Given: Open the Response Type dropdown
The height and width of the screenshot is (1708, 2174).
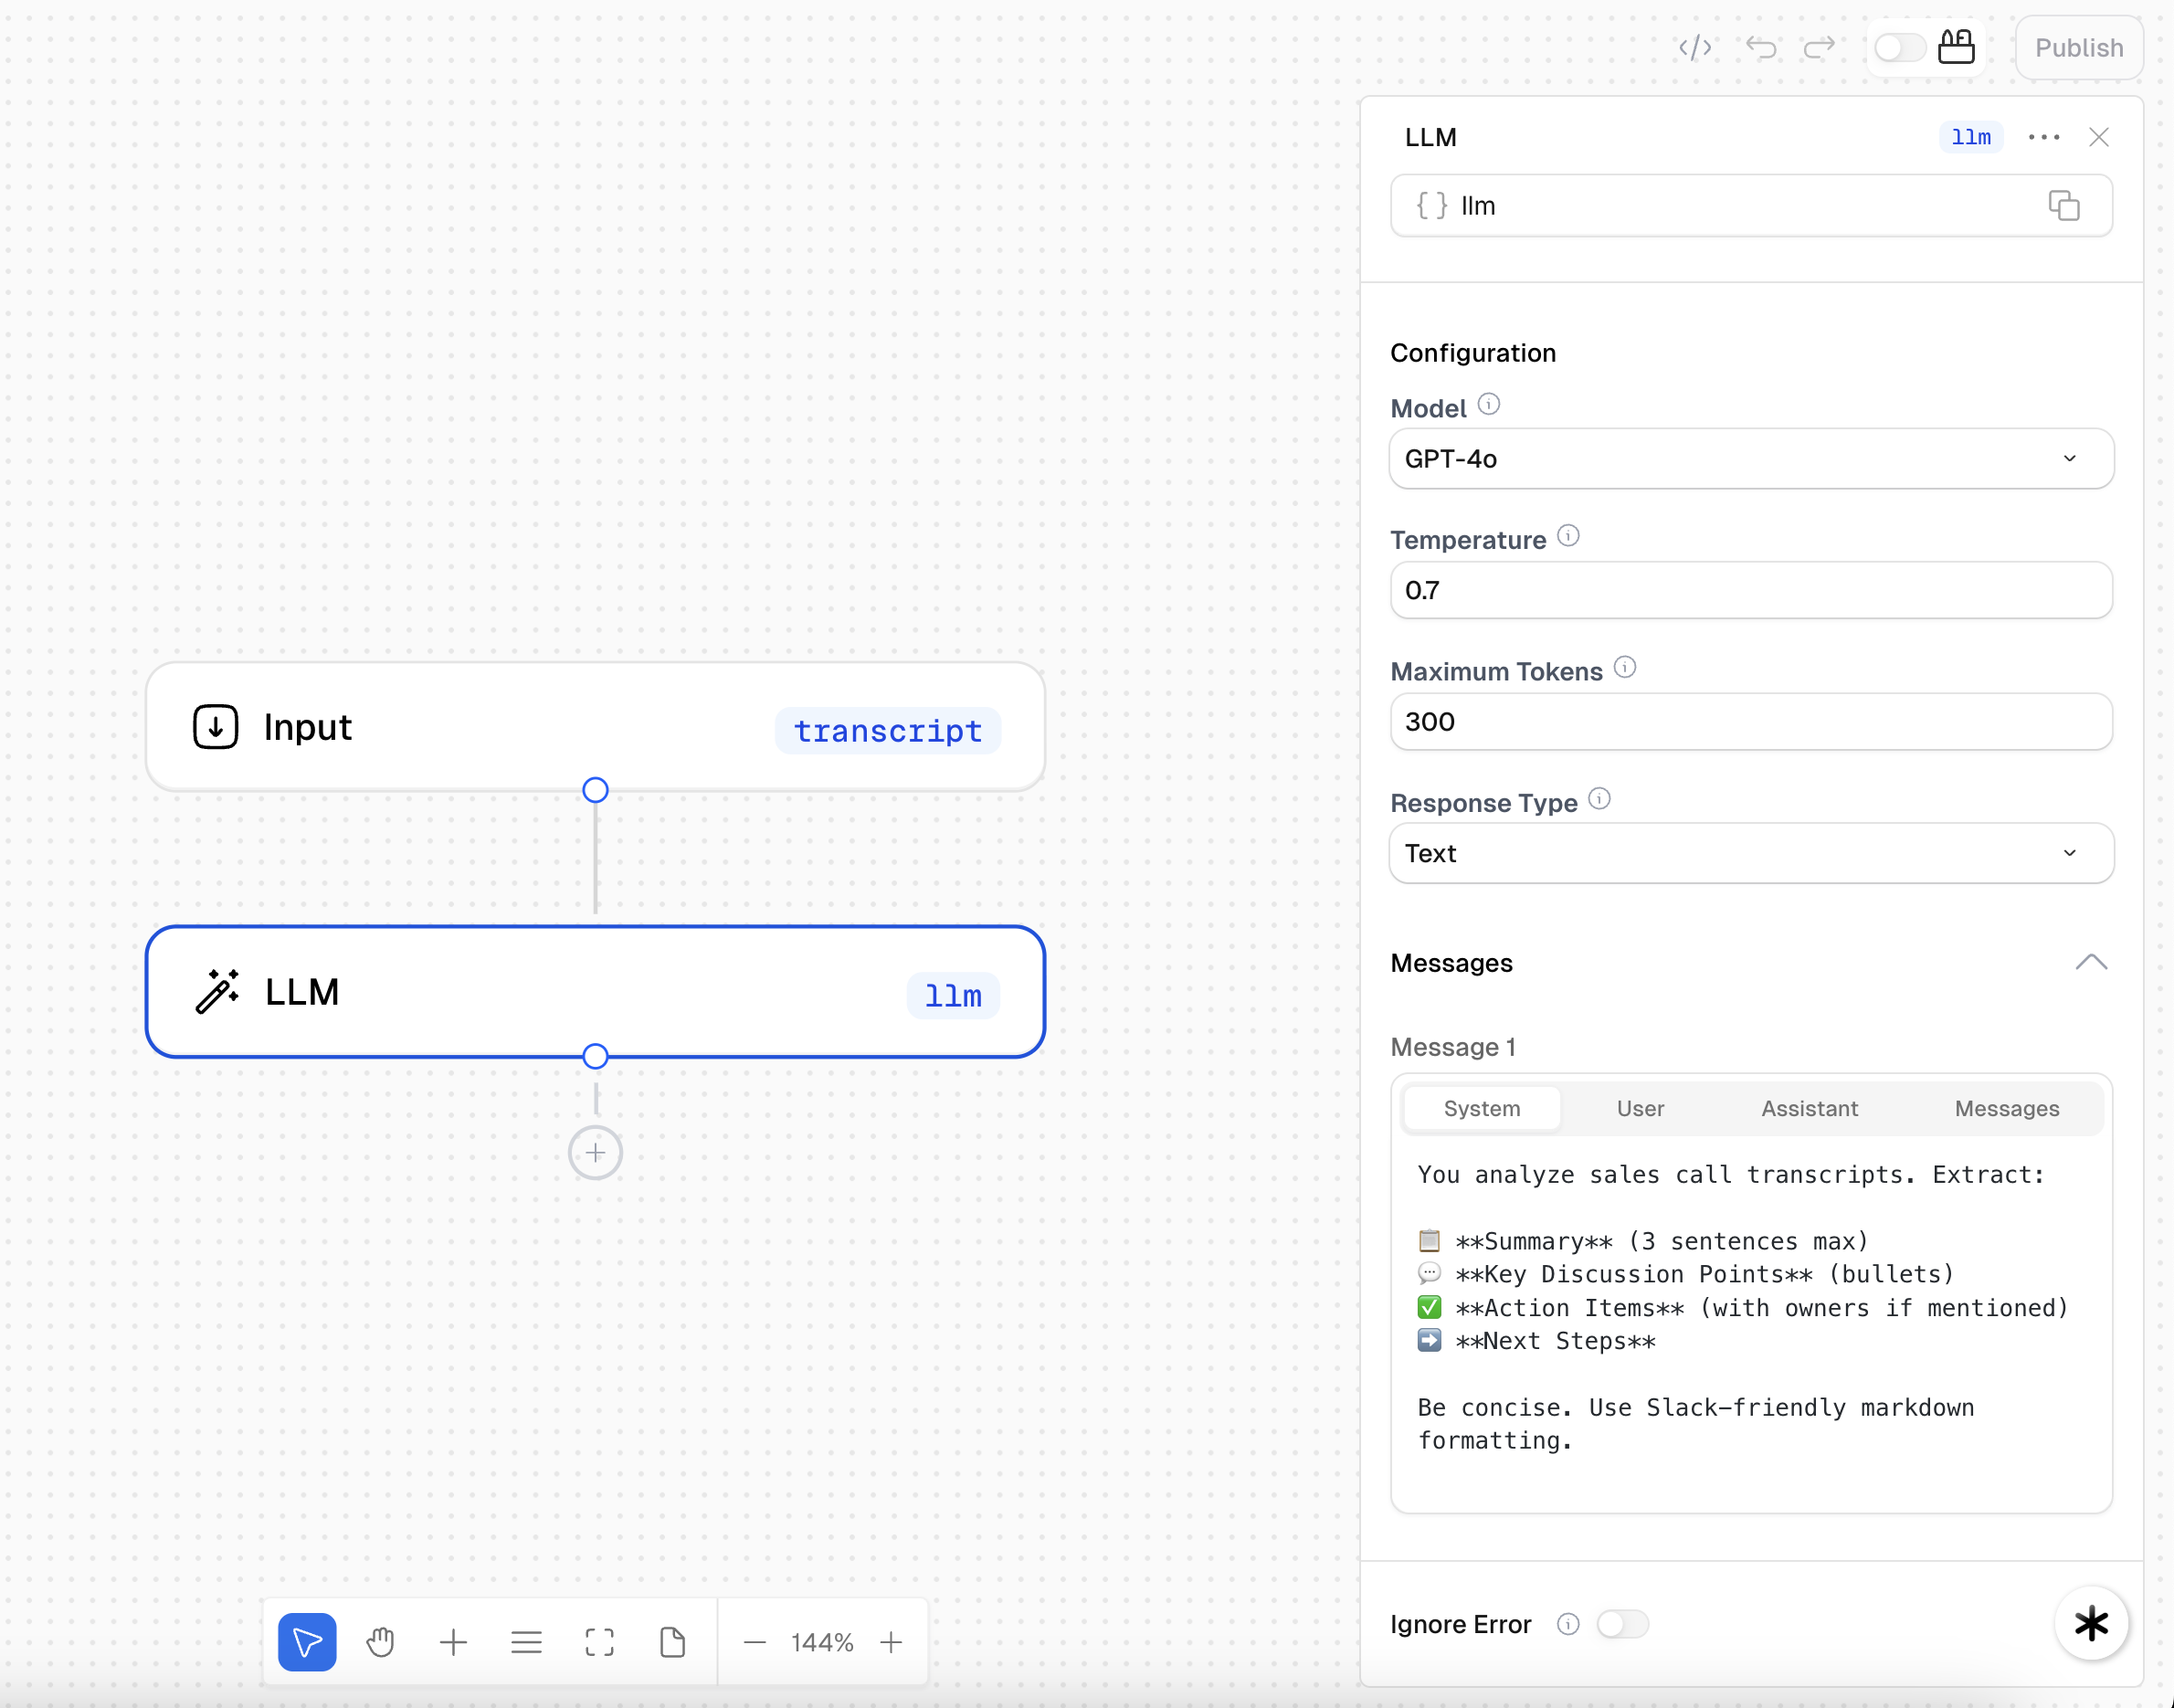Looking at the screenshot, I should pos(1750,854).
